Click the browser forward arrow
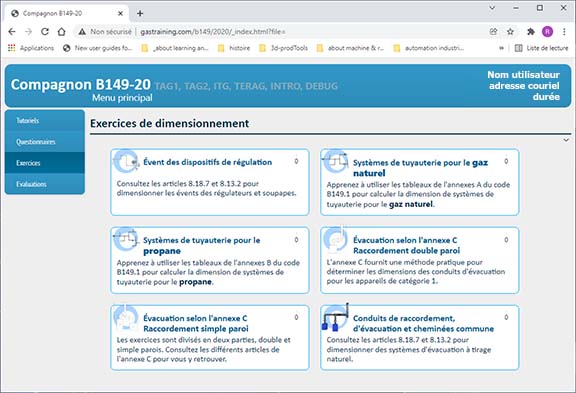The height and width of the screenshot is (393, 576). click(28, 32)
